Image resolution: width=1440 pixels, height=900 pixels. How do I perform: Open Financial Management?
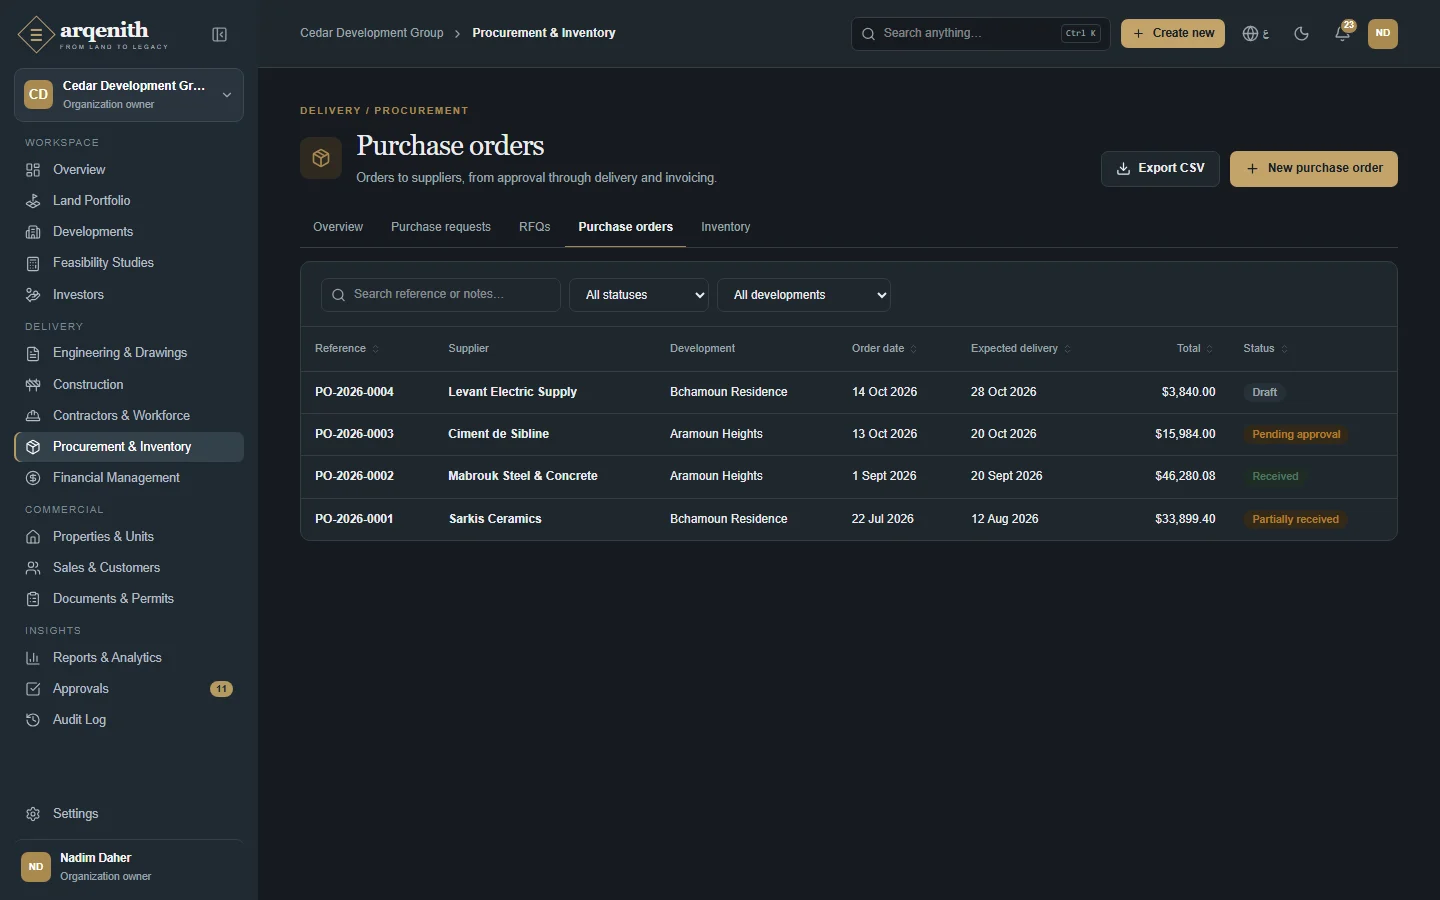(129, 478)
